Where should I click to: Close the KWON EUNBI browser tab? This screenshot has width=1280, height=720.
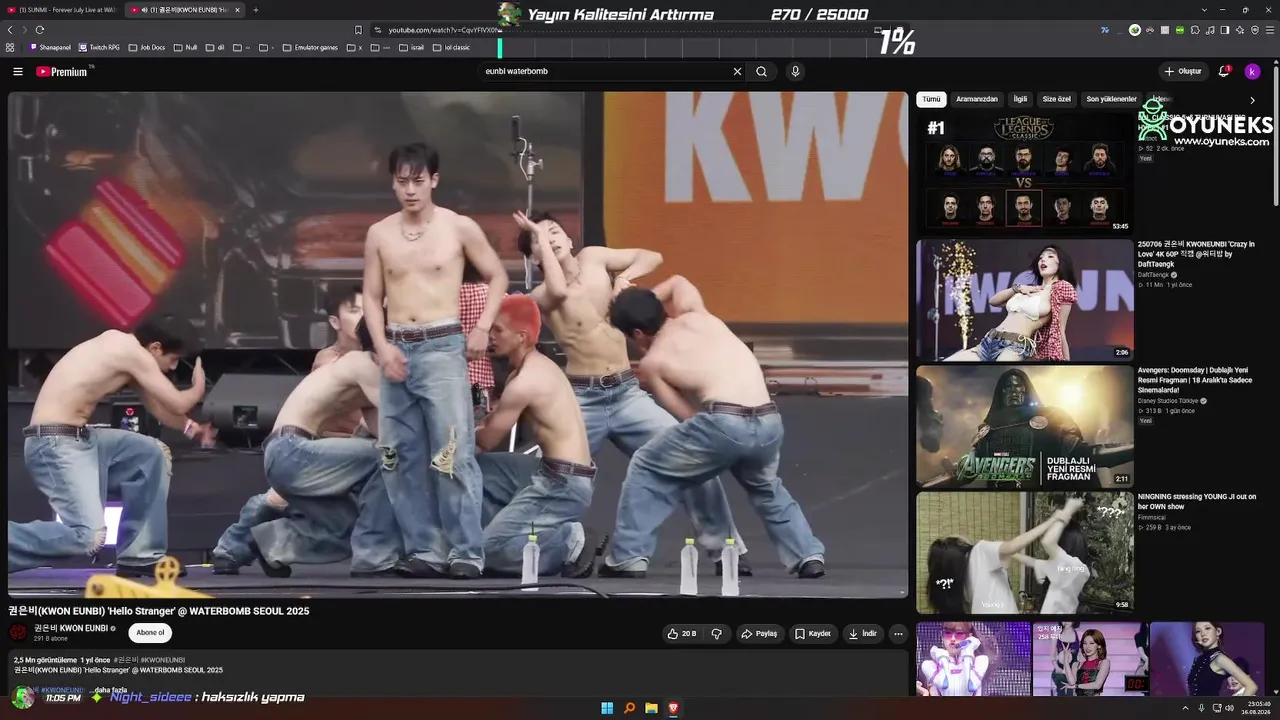[237, 10]
